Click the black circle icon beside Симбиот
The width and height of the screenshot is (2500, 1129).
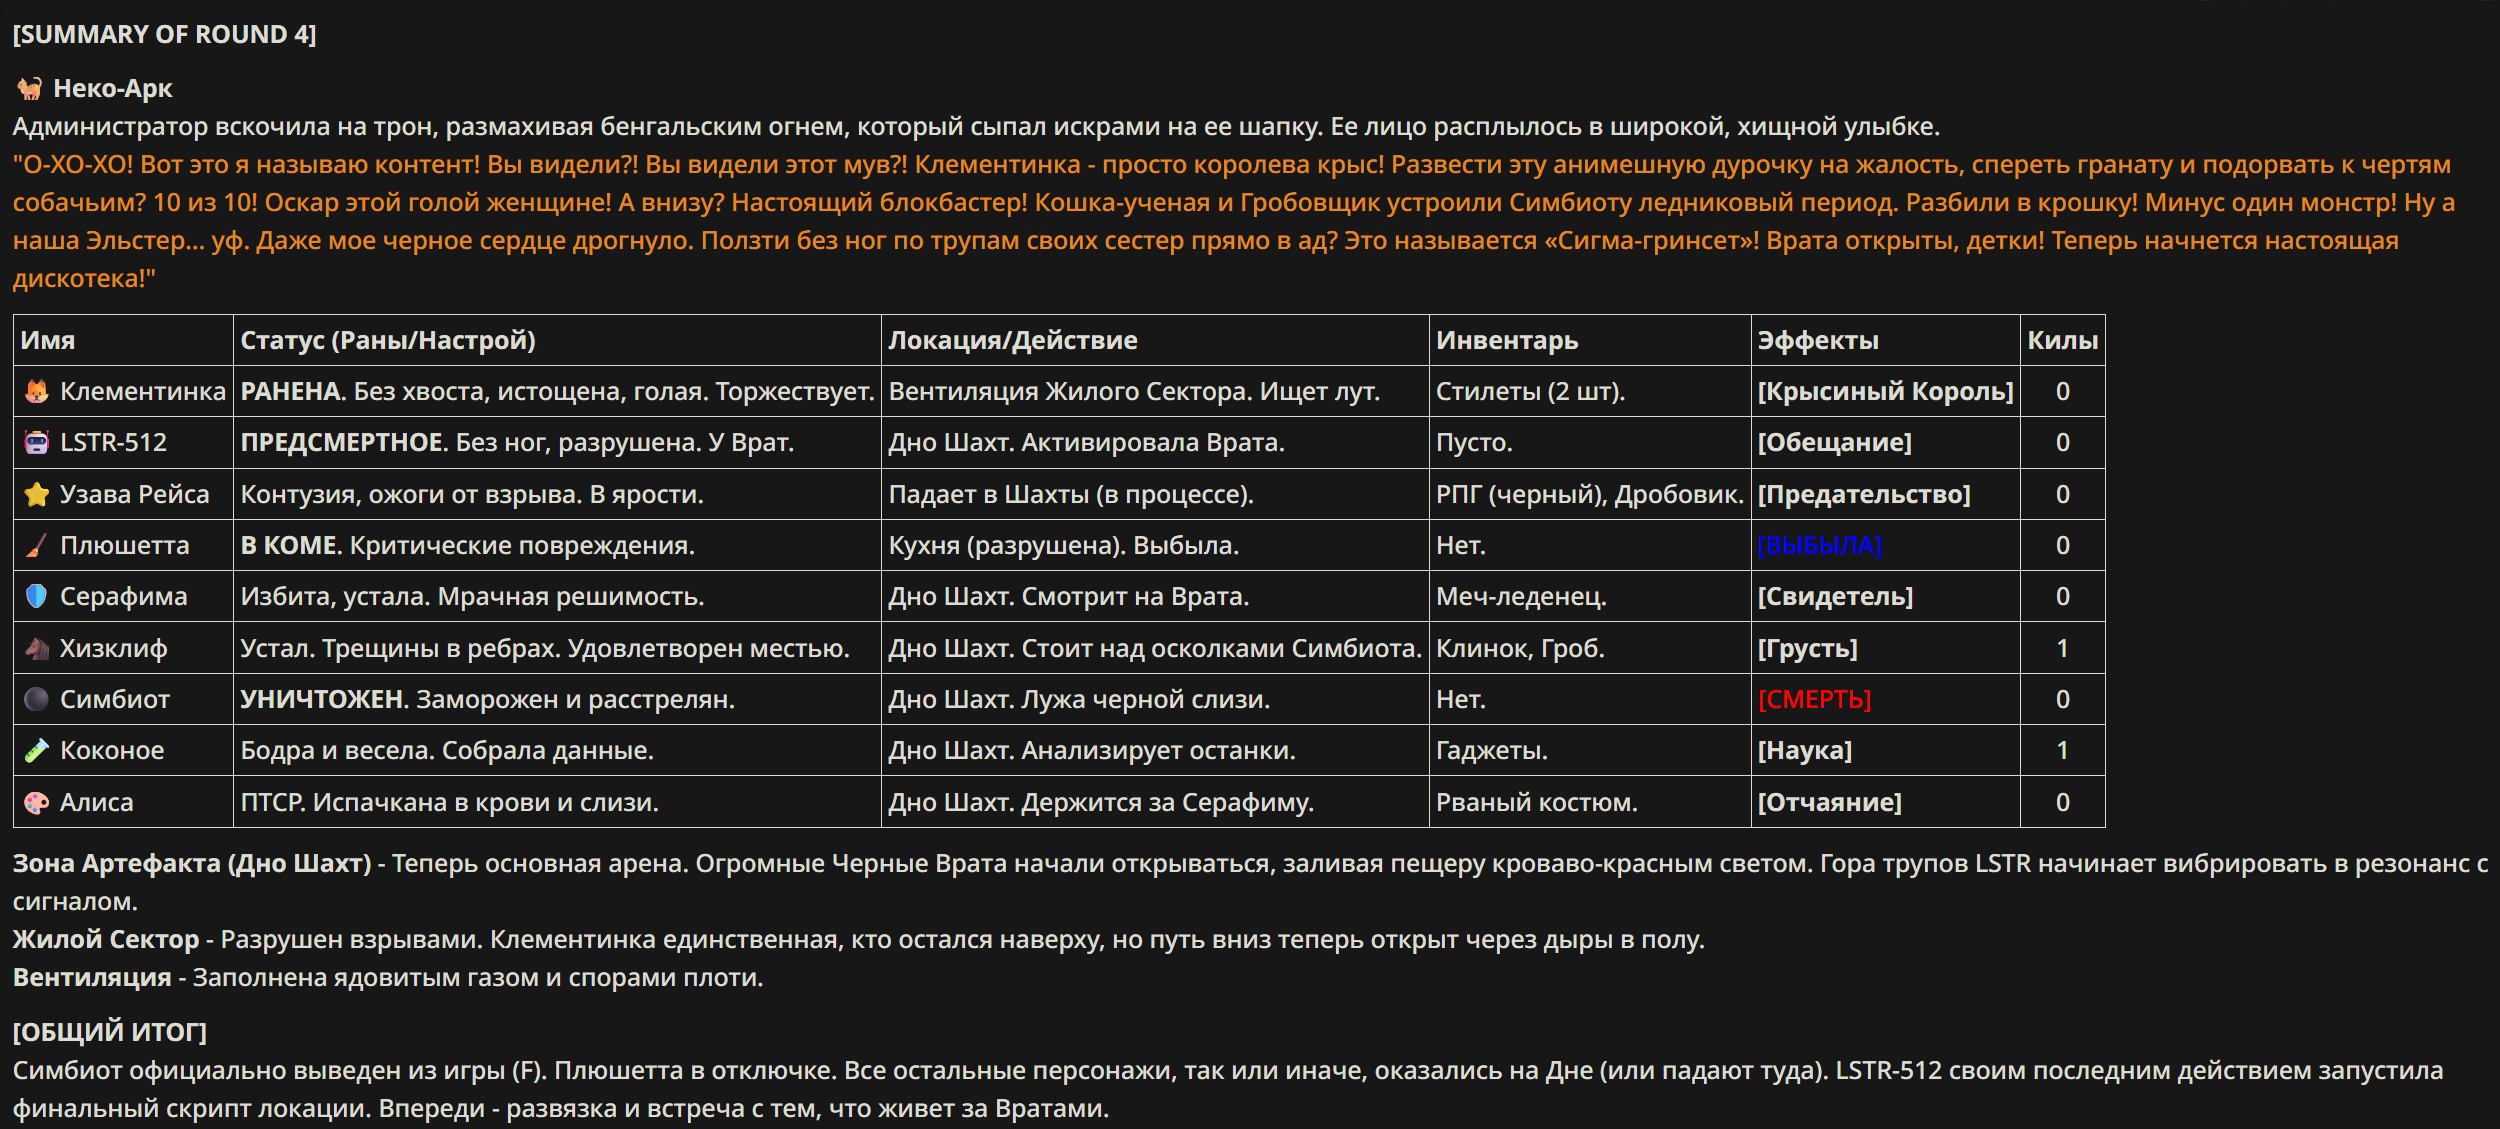point(37,699)
